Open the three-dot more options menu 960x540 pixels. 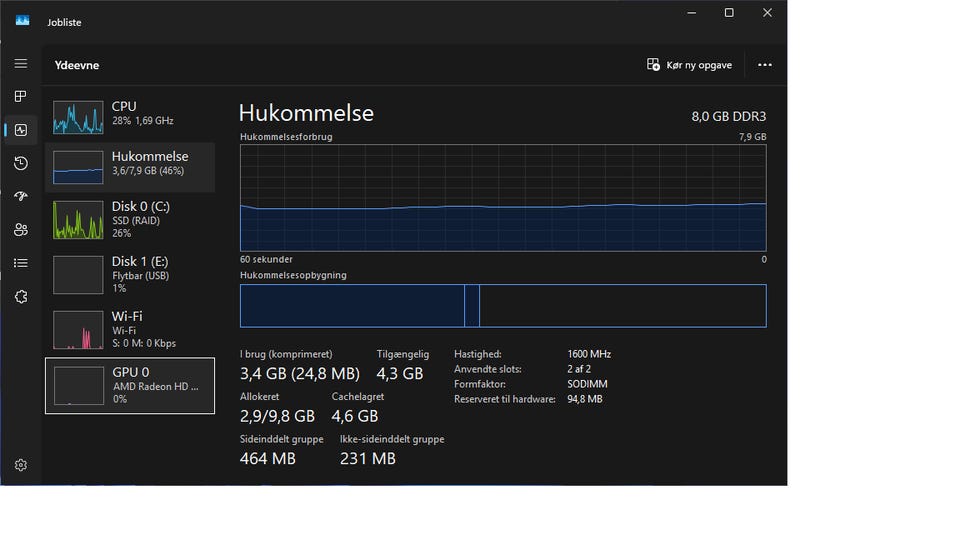pos(765,65)
